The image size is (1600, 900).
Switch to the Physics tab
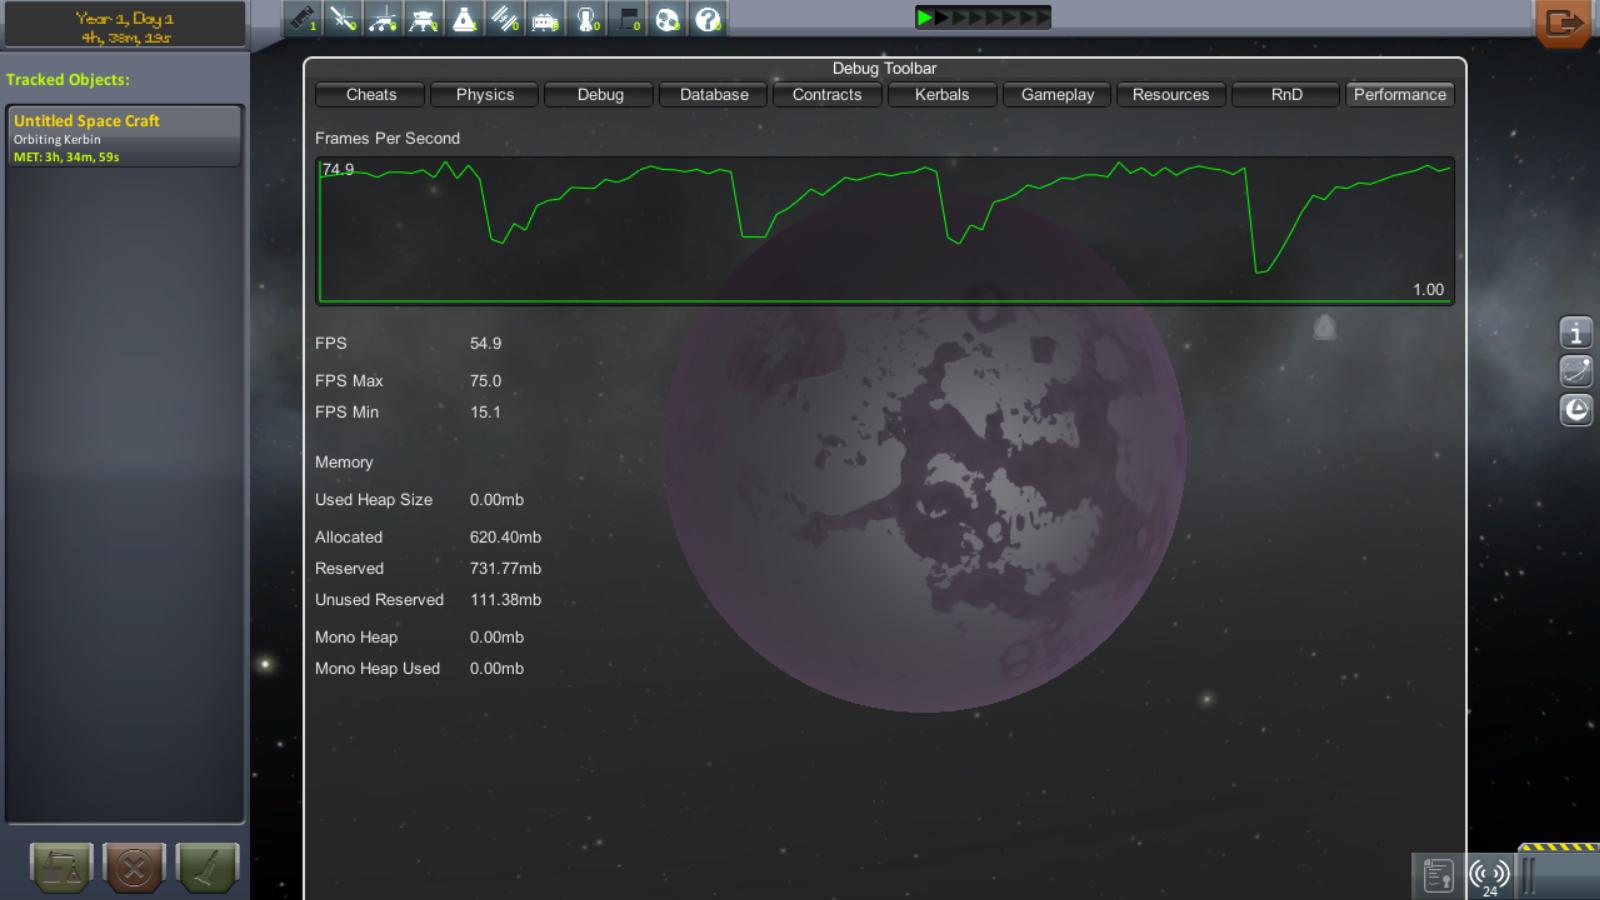pos(485,94)
